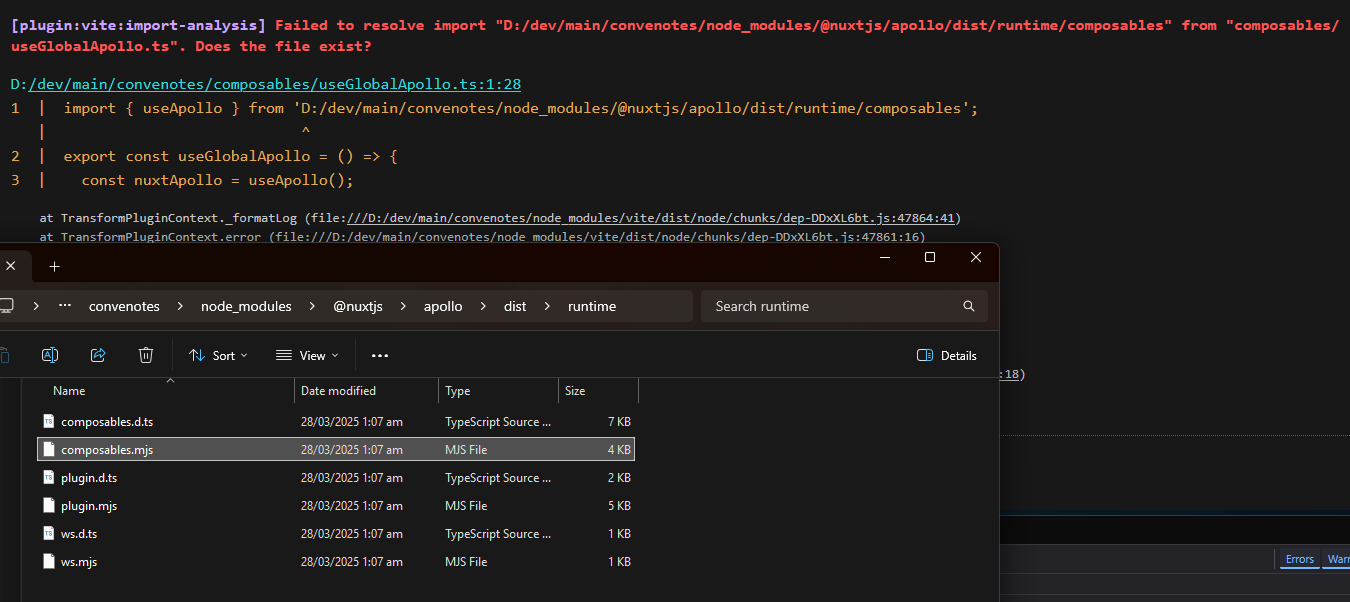Image resolution: width=1350 pixels, height=602 pixels.
Task: Click the 4 KB size of composables.mjs
Action: [x=619, y=450]
